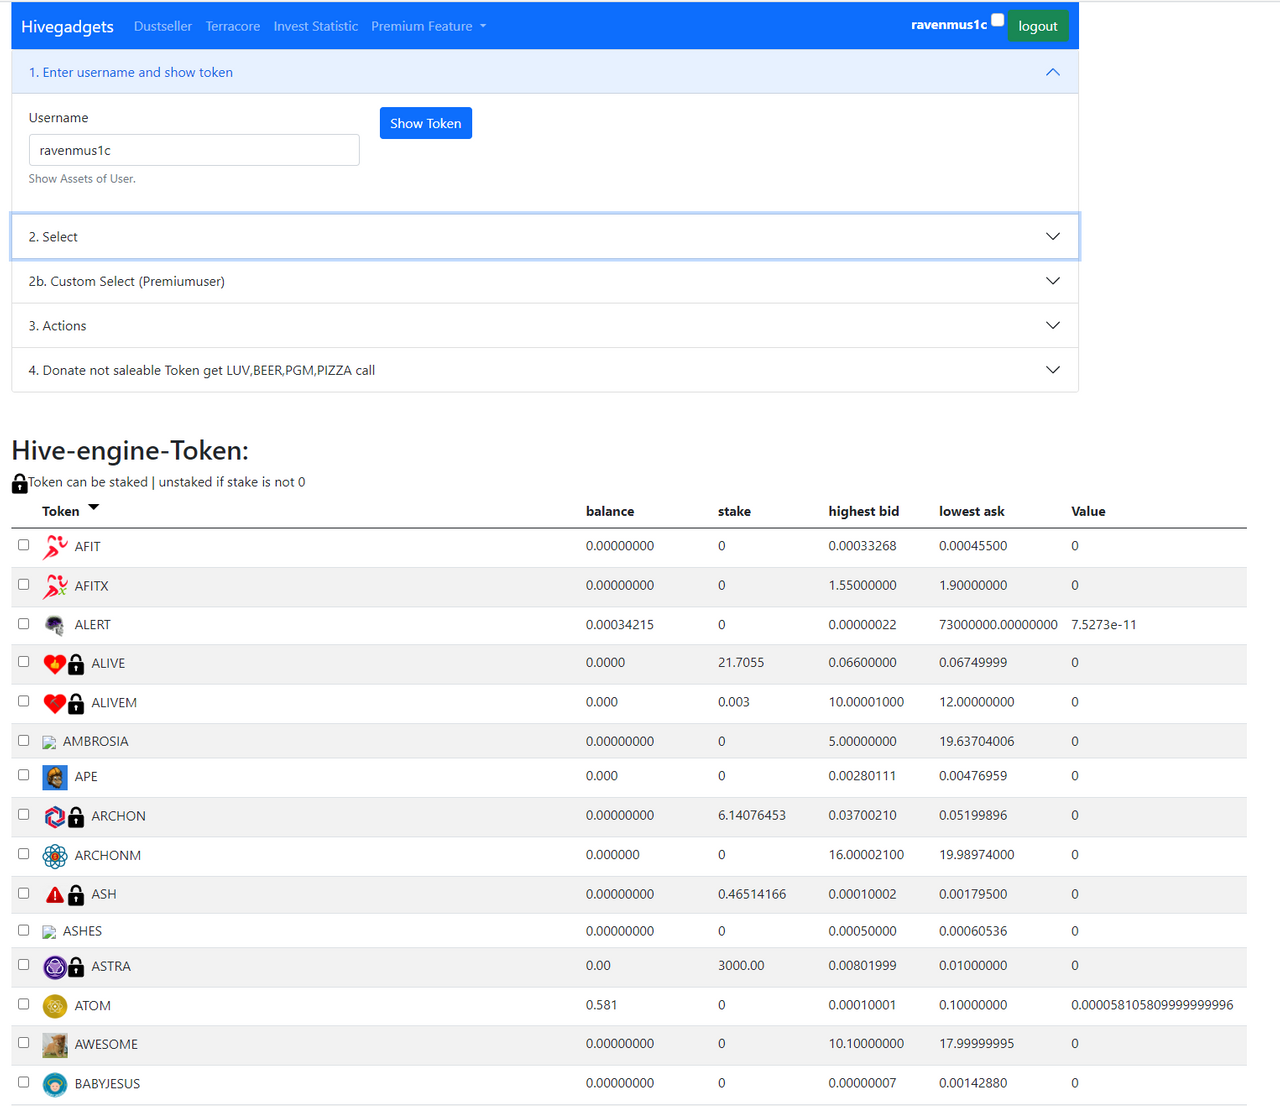Focus the Username input field
The height and width of the screenshot is (1106, 1280).
(x=194, y=150)
